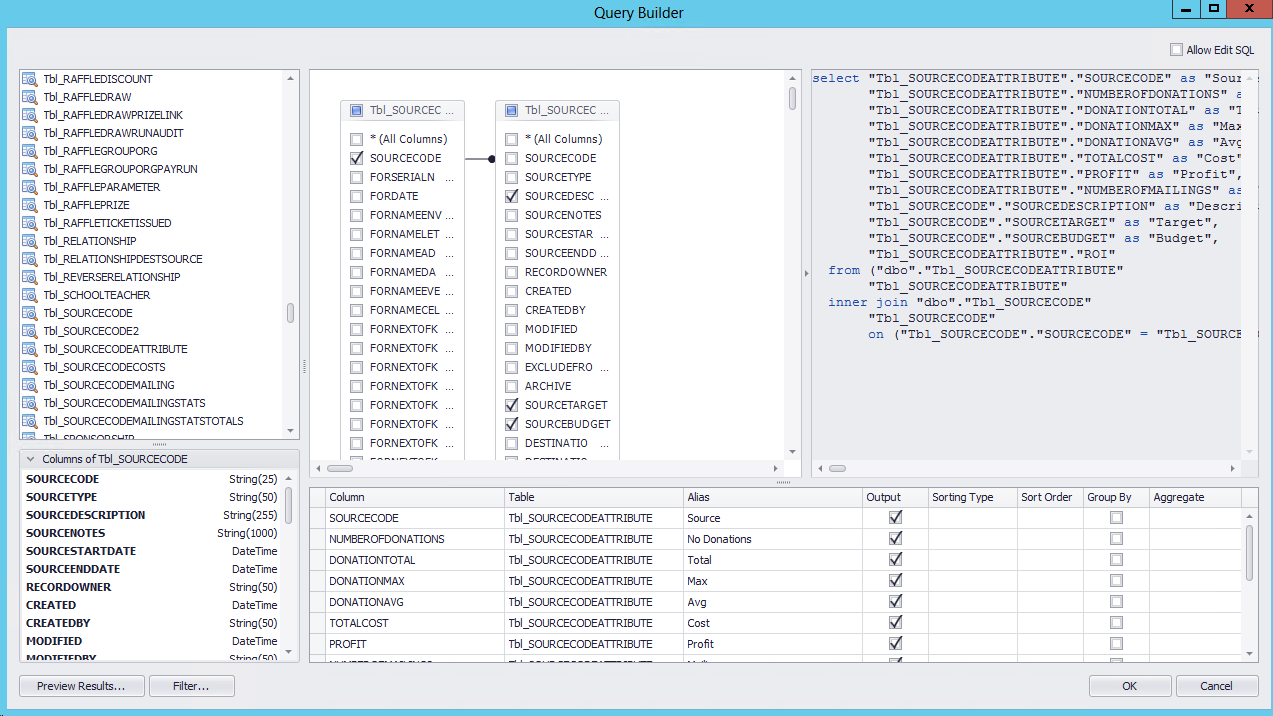Uncheck the SOURCETARGET column checkbox
This screenshot has height=716, width=1273.
(512, 405)
